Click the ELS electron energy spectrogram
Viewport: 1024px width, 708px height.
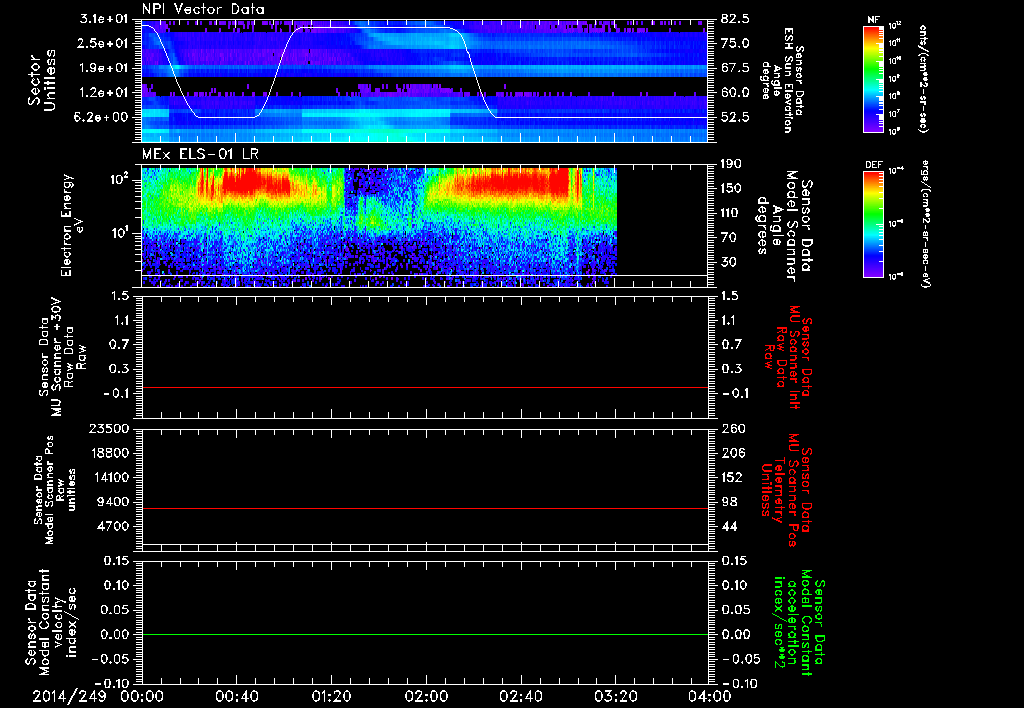(x=379, y=227)
